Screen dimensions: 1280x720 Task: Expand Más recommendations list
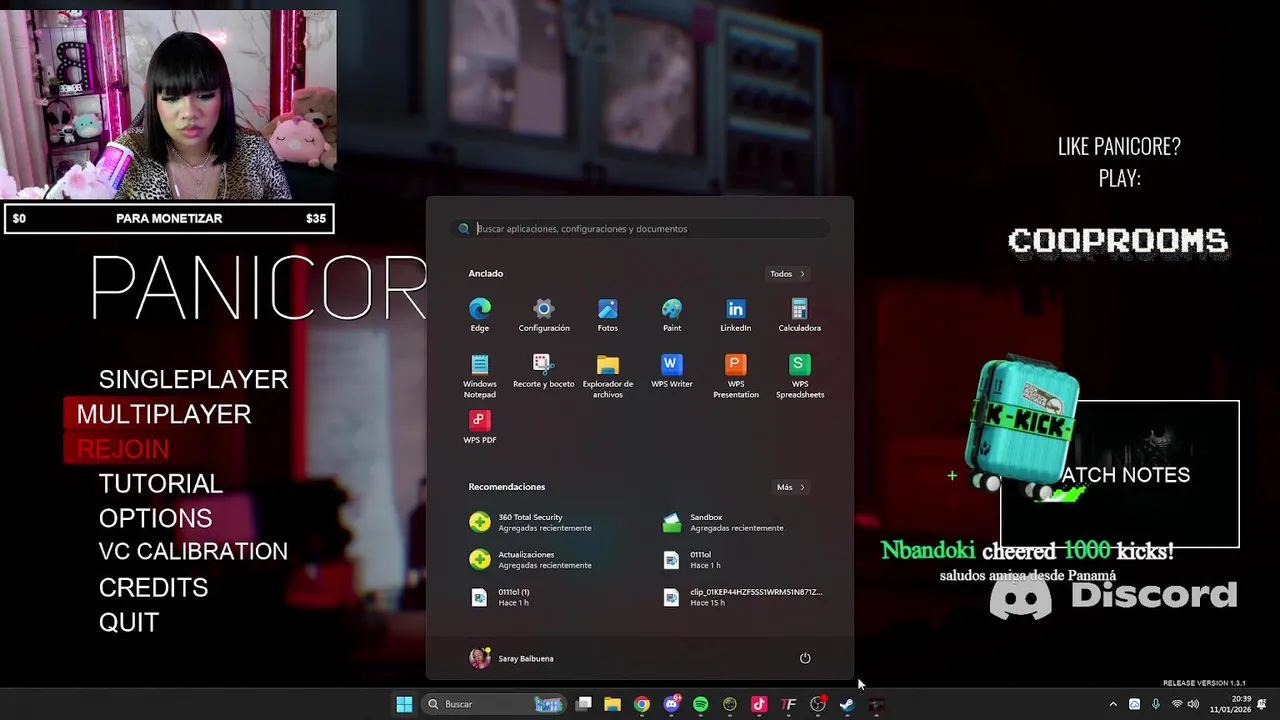(x=790, y=487)
